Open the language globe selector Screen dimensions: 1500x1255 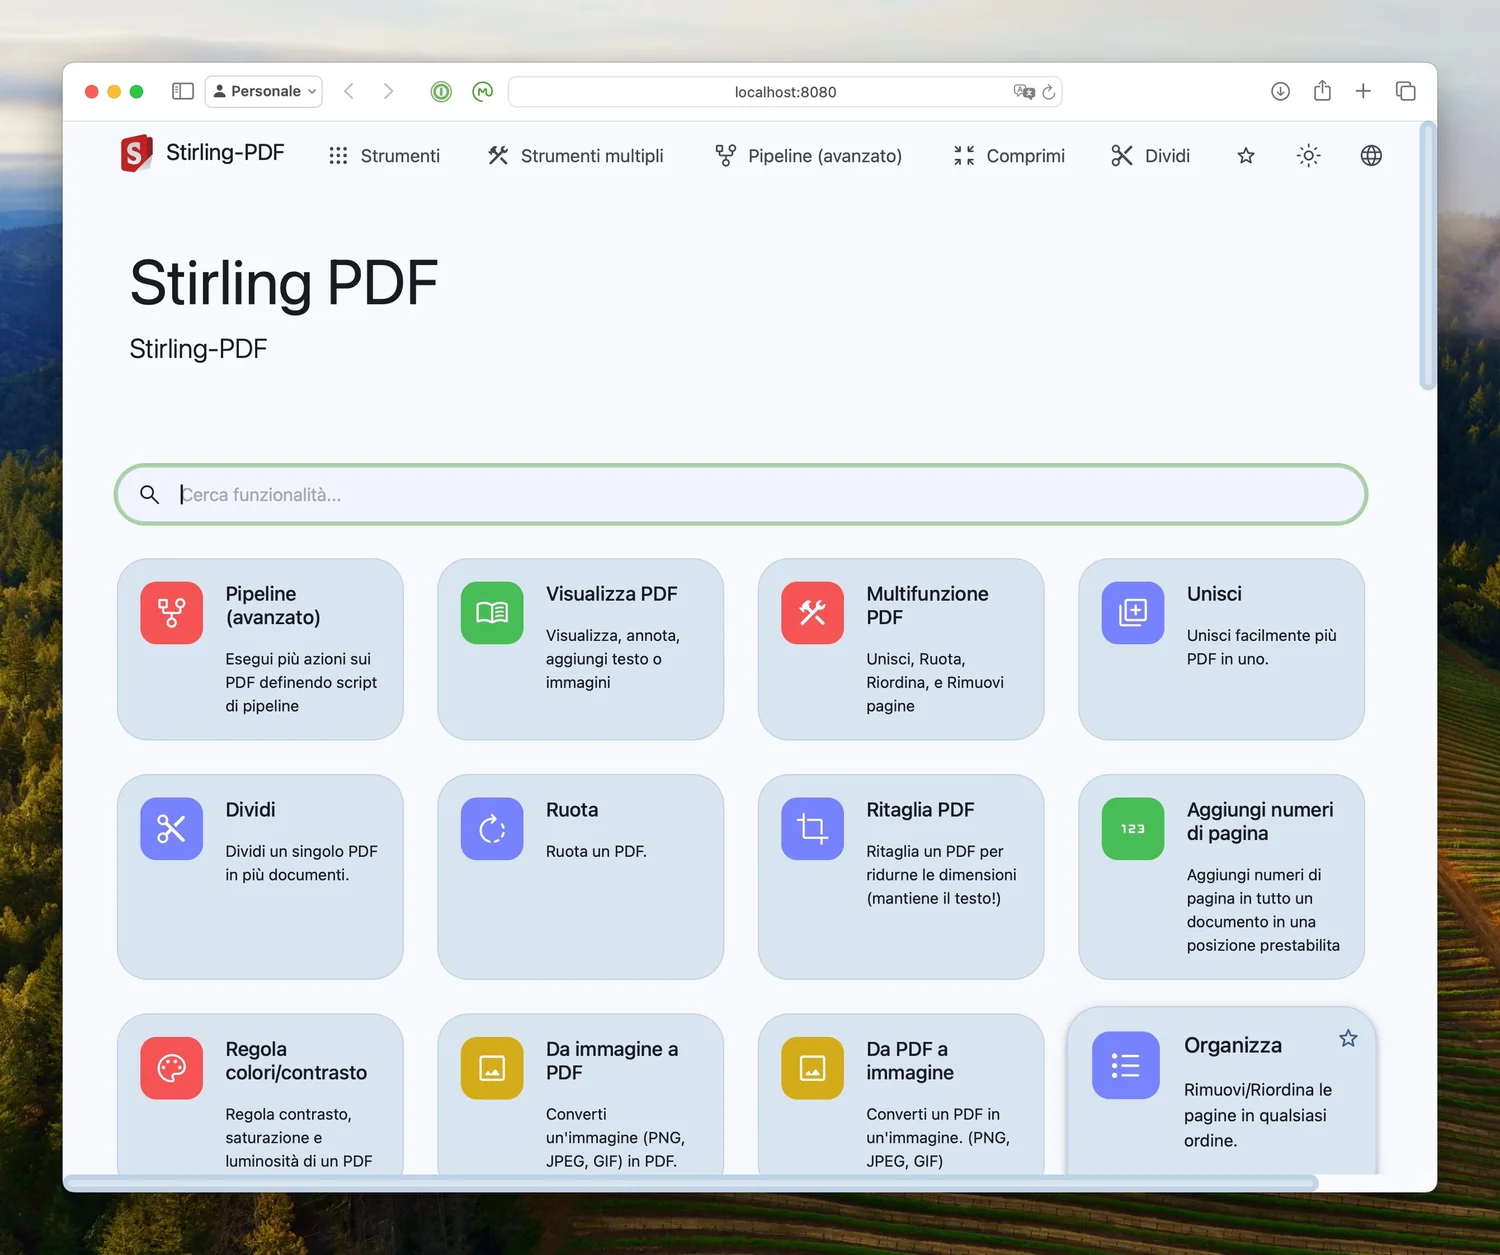tap(1371, 155)
